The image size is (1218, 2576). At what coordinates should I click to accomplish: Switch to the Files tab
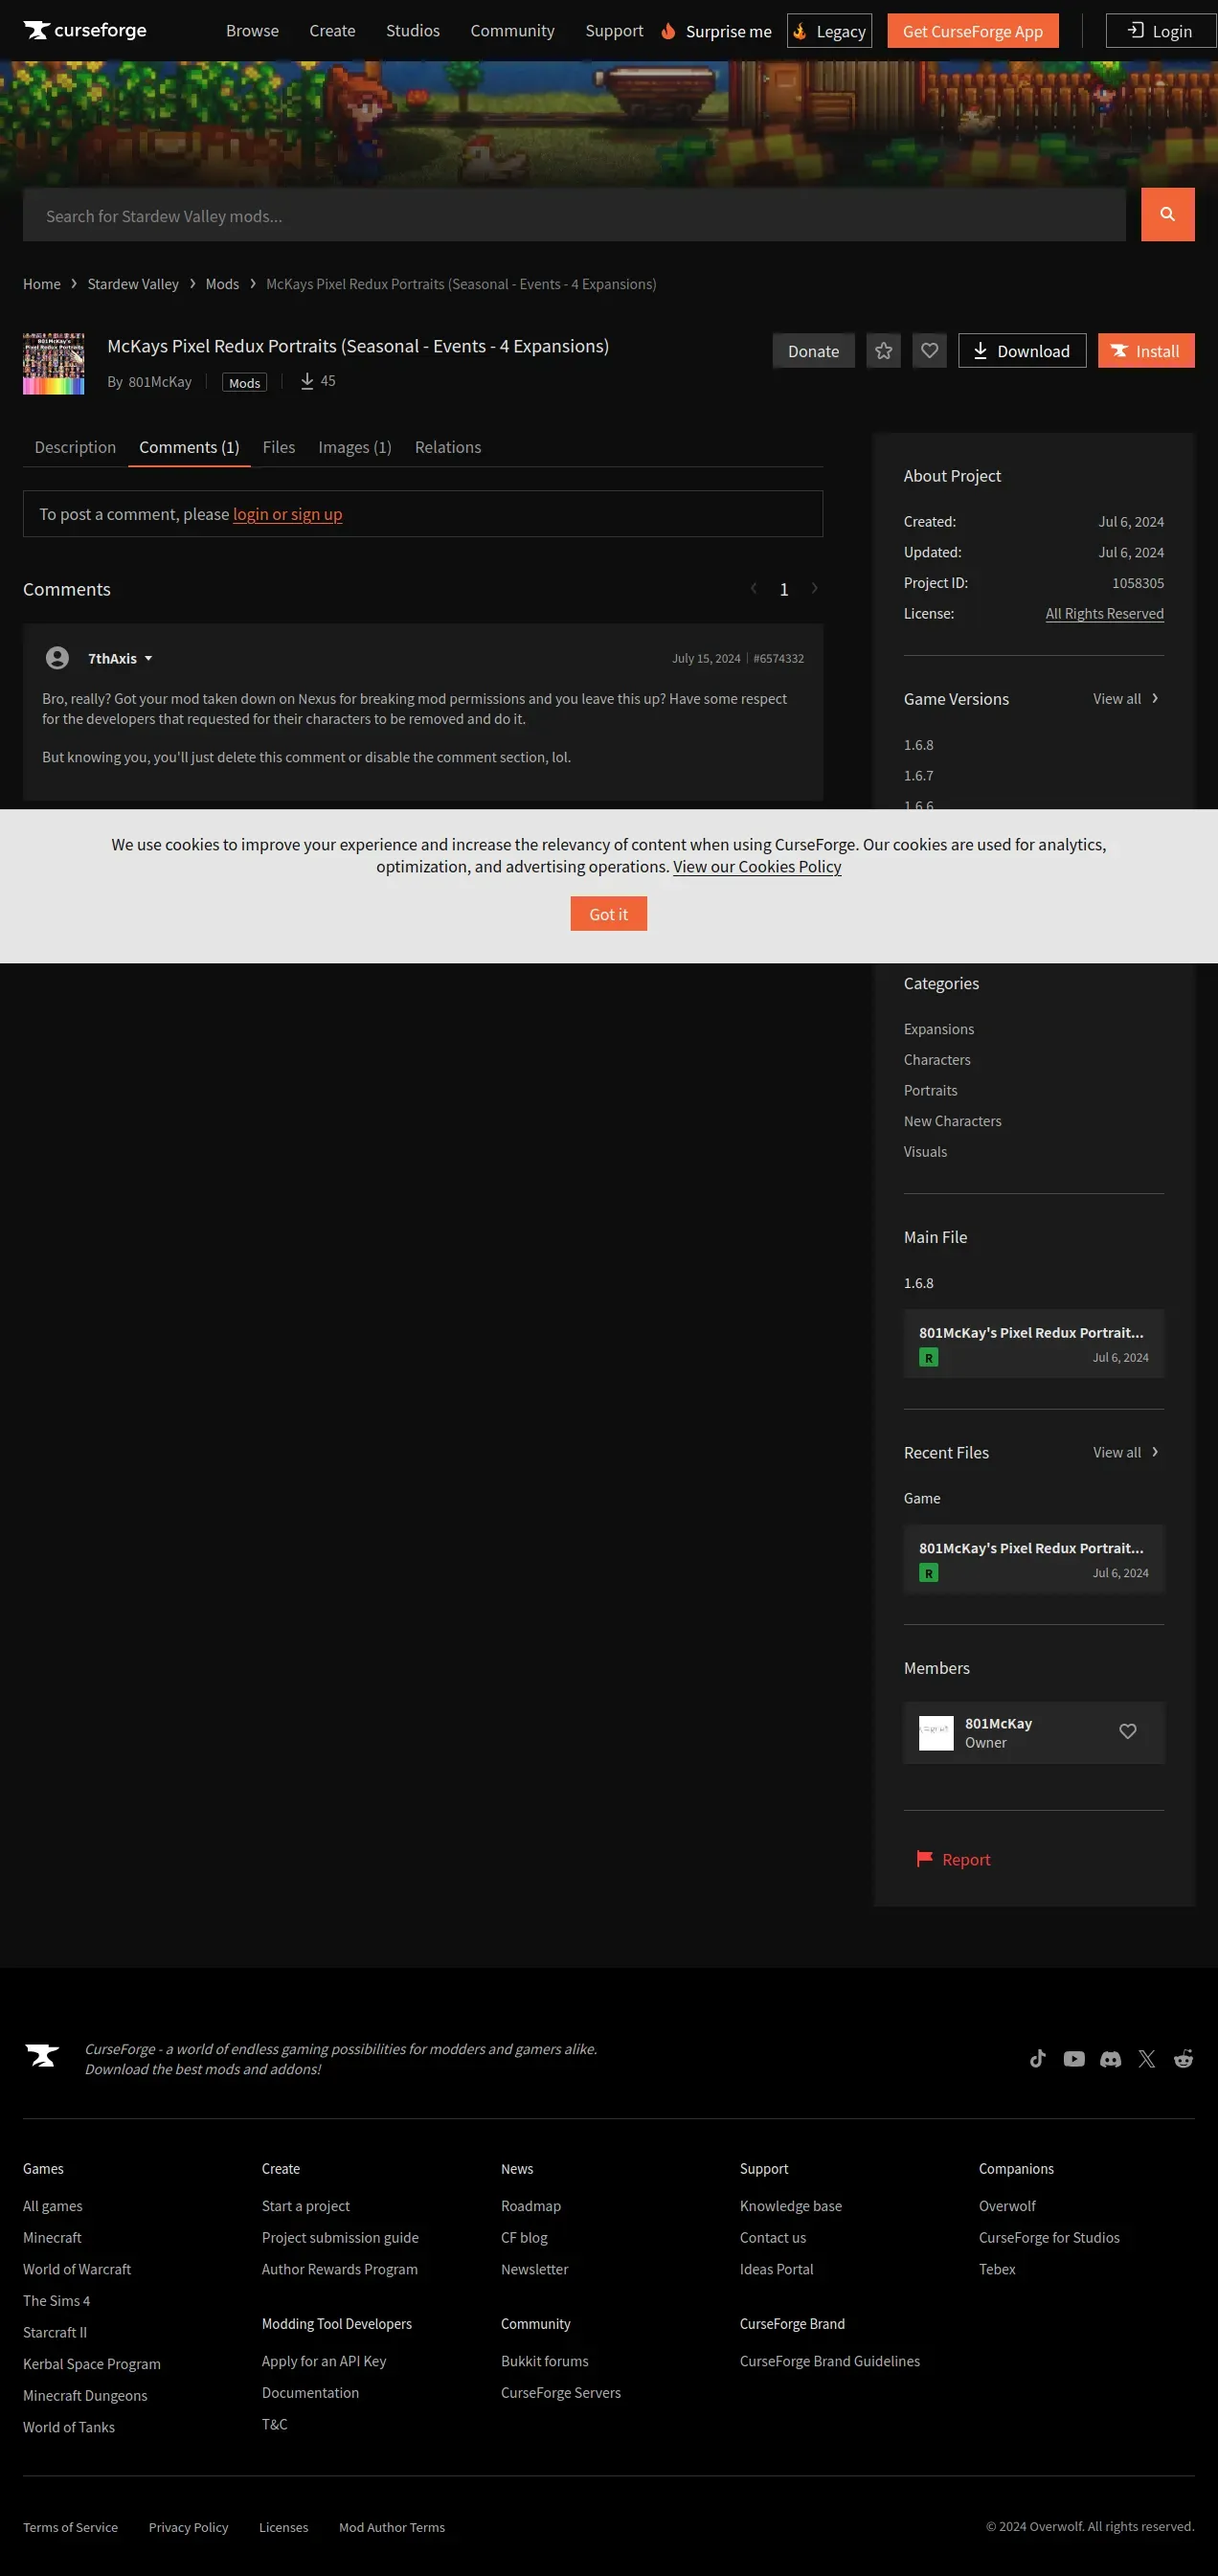[278, 447]
